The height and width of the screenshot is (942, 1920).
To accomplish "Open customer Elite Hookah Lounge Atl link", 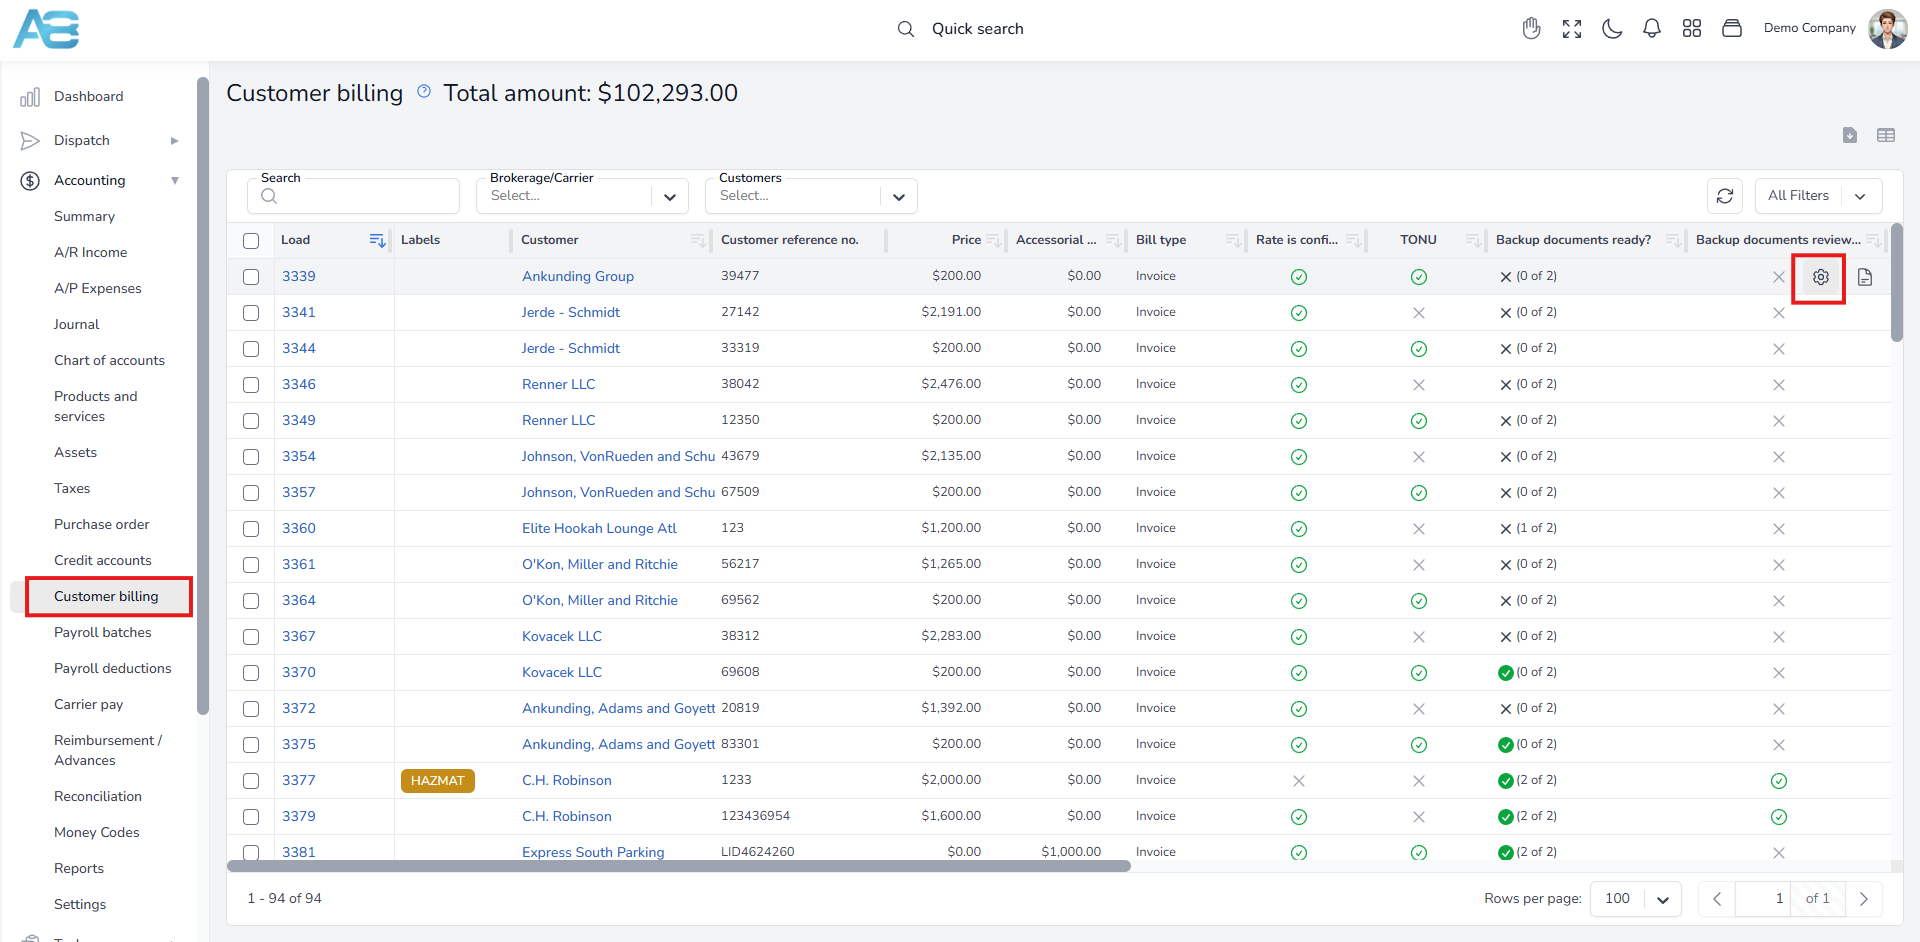I will 599,528.
